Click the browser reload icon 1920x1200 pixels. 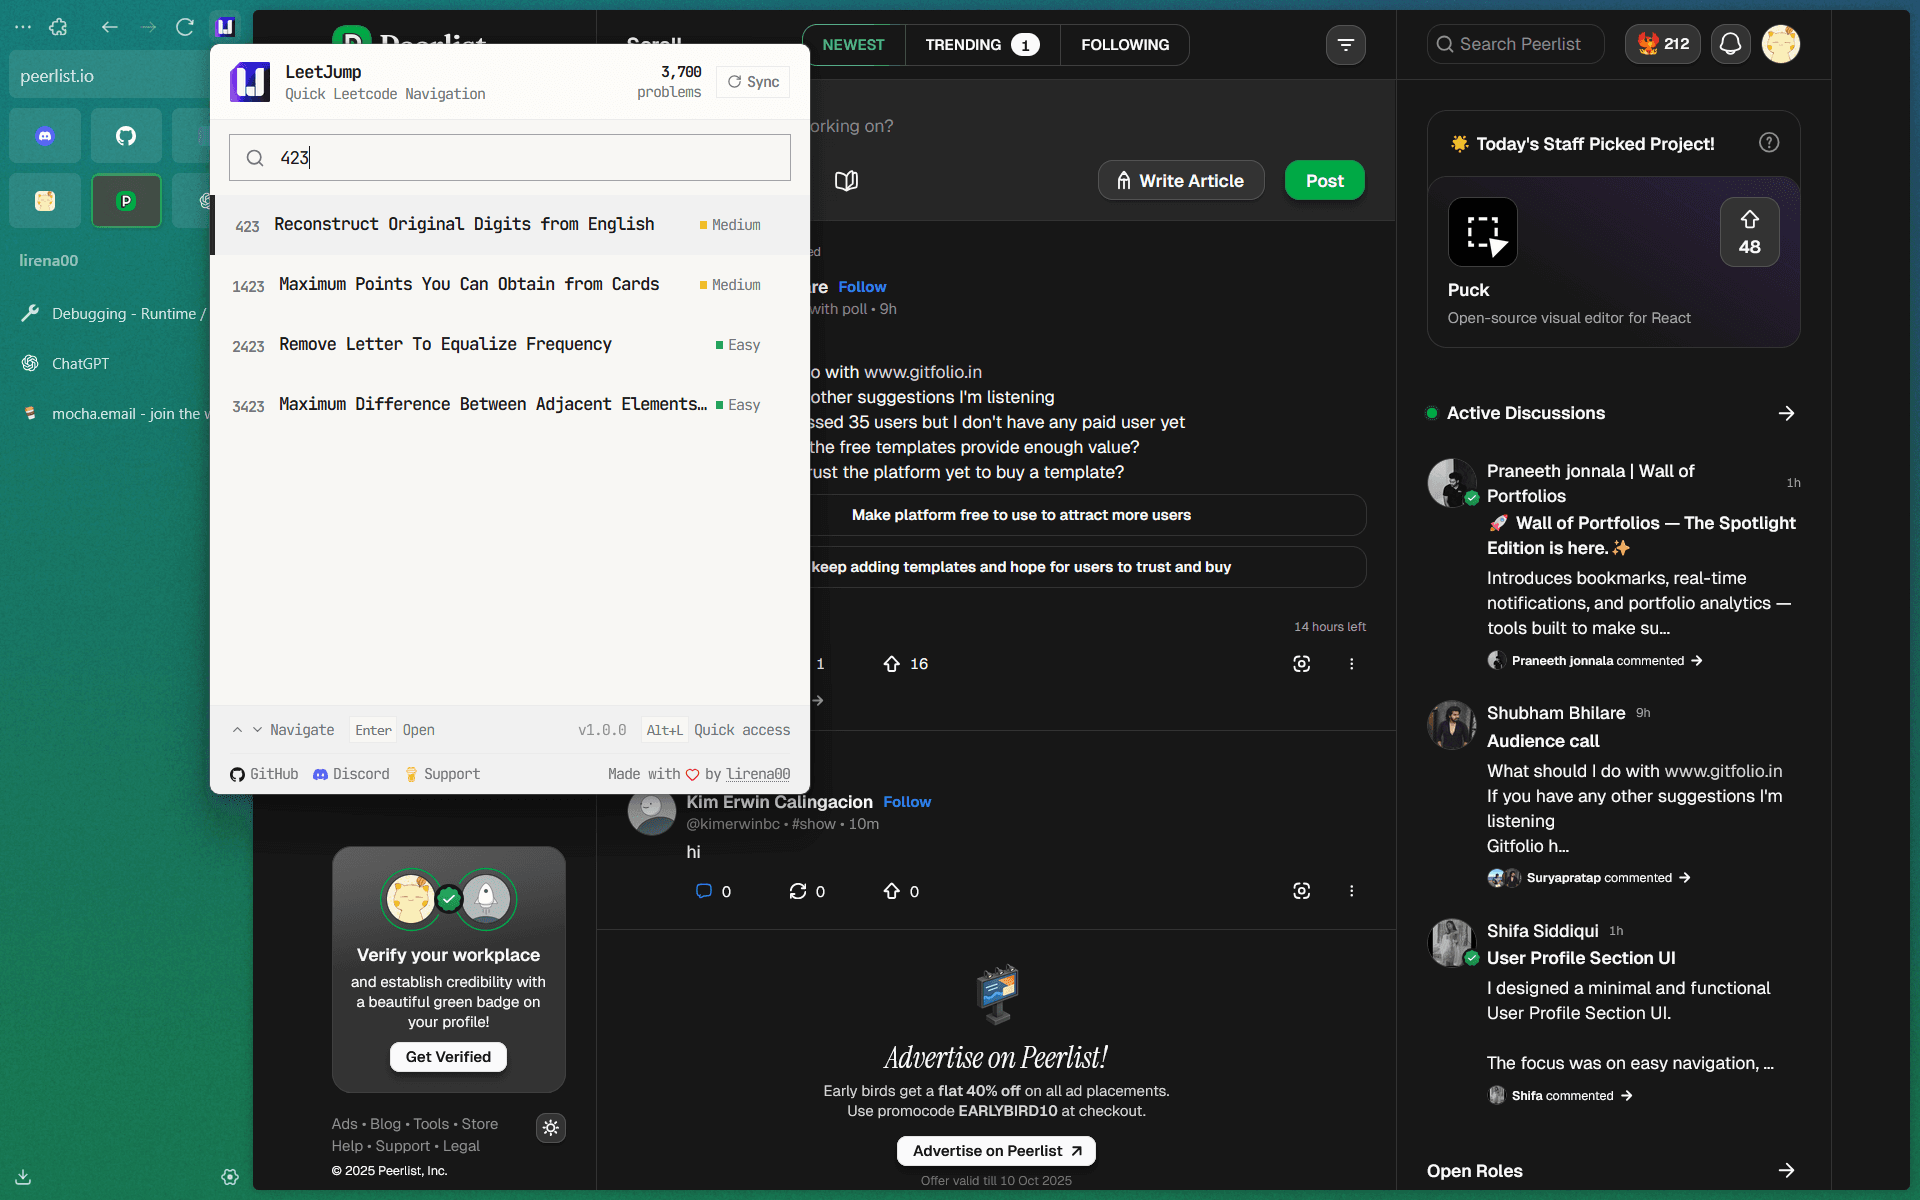pos(185,27)
